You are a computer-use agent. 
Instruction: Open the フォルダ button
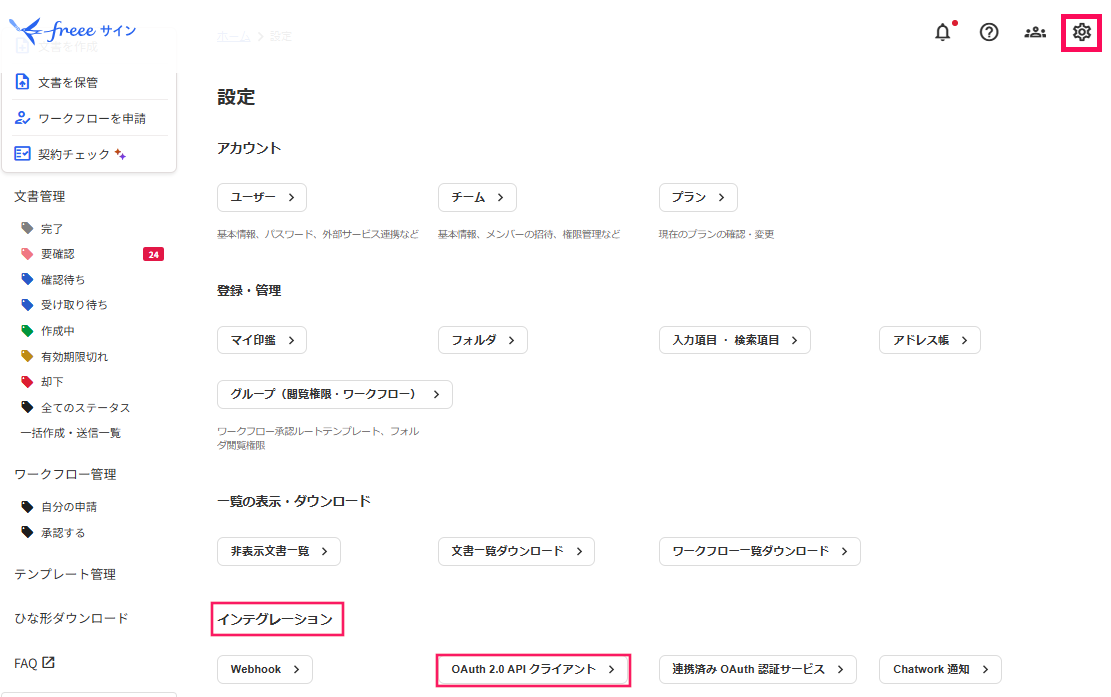click(483, 340)
